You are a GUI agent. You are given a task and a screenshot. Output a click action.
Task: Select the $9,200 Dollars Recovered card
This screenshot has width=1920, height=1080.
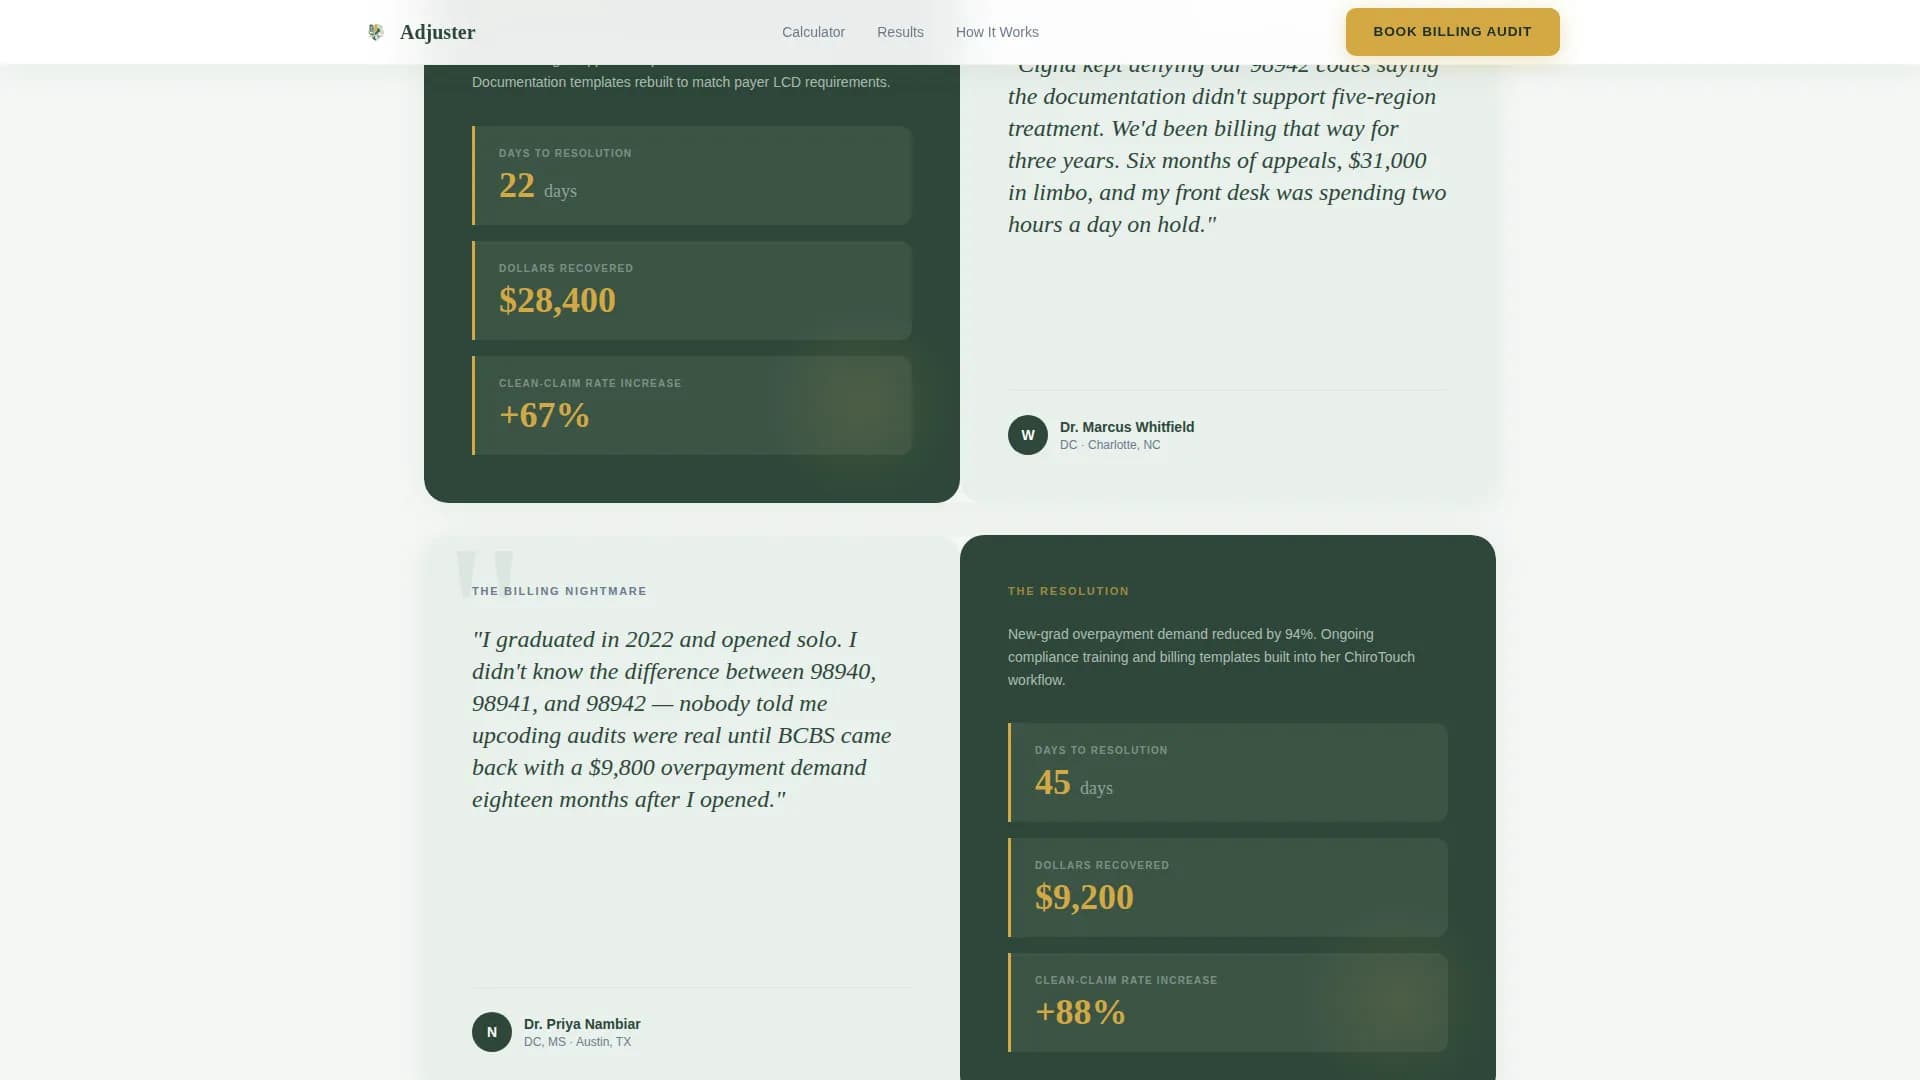click(1228, 887)
